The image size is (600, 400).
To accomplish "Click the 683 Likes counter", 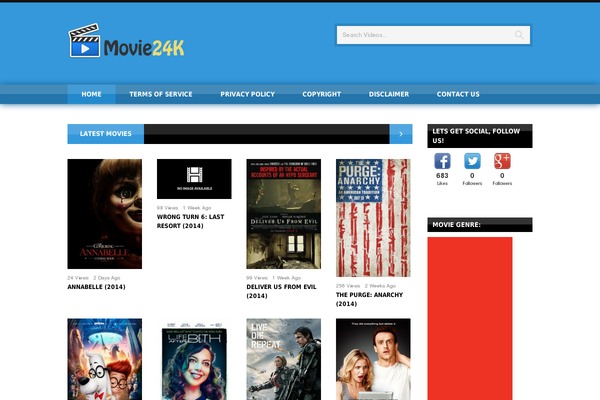I will (x=442, y=178).
